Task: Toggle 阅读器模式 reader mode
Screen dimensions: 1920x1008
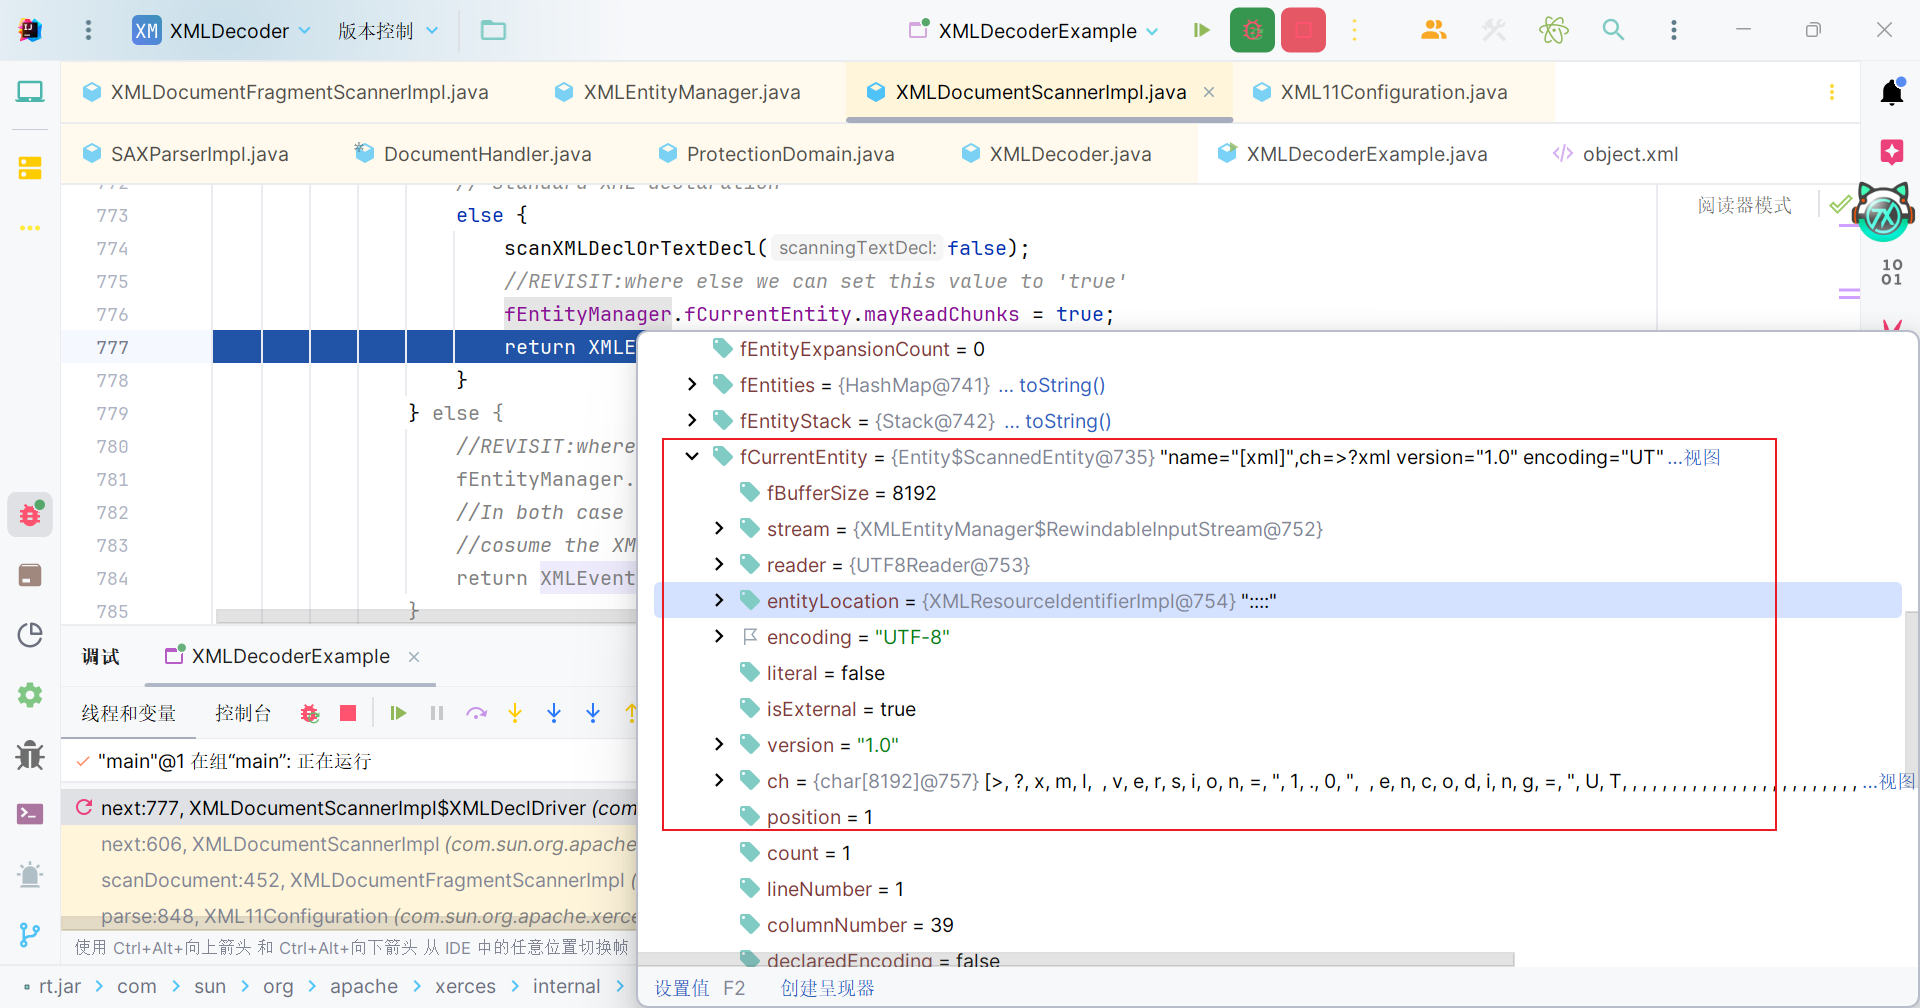Action: (x=1744, y=205)
